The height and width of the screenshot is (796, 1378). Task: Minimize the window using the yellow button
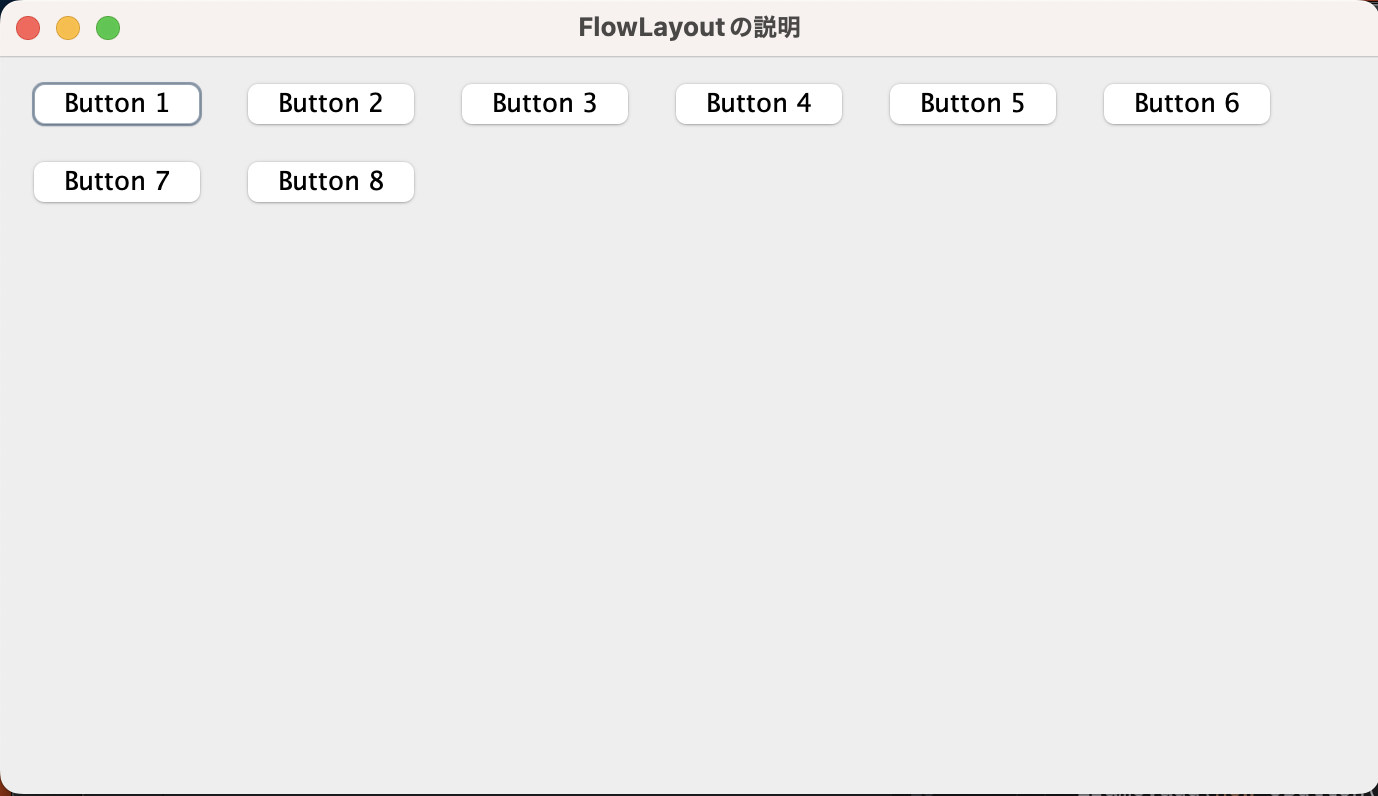[68, 29]
